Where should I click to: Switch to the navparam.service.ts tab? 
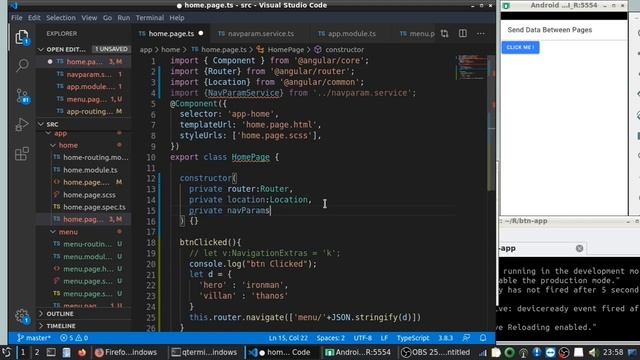(260, 34)
